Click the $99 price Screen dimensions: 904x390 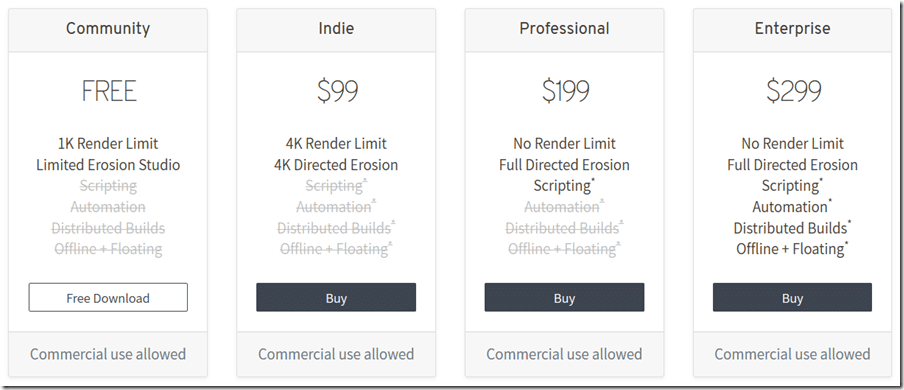(x=337, y=91)
